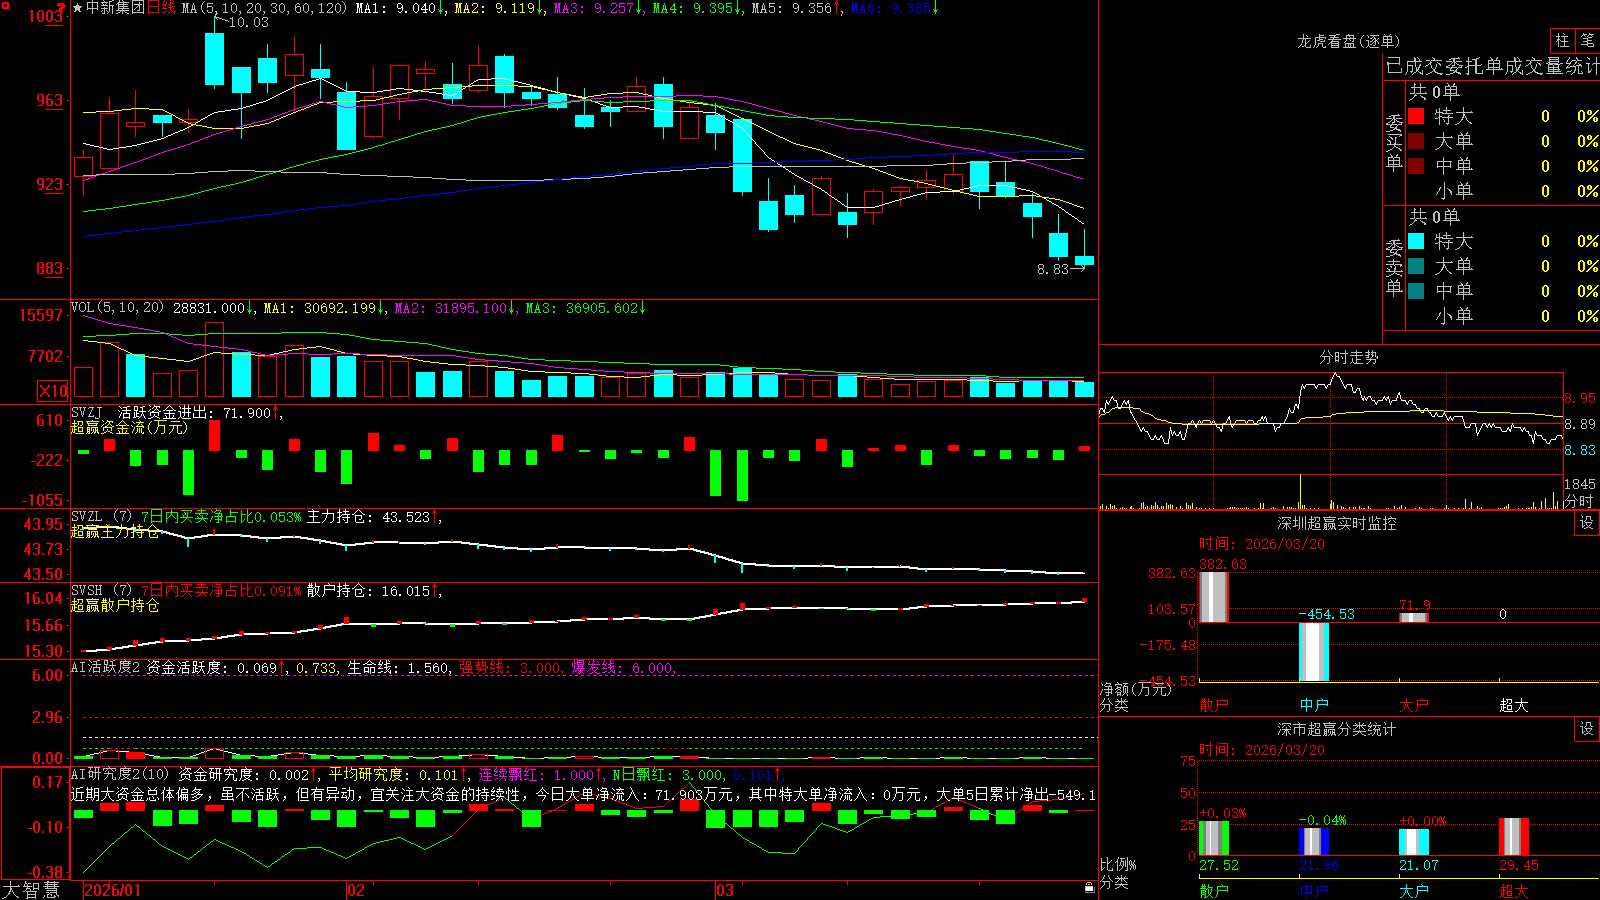Click the 委买单 section label

pyautogui.click(x=1394, y=142)
